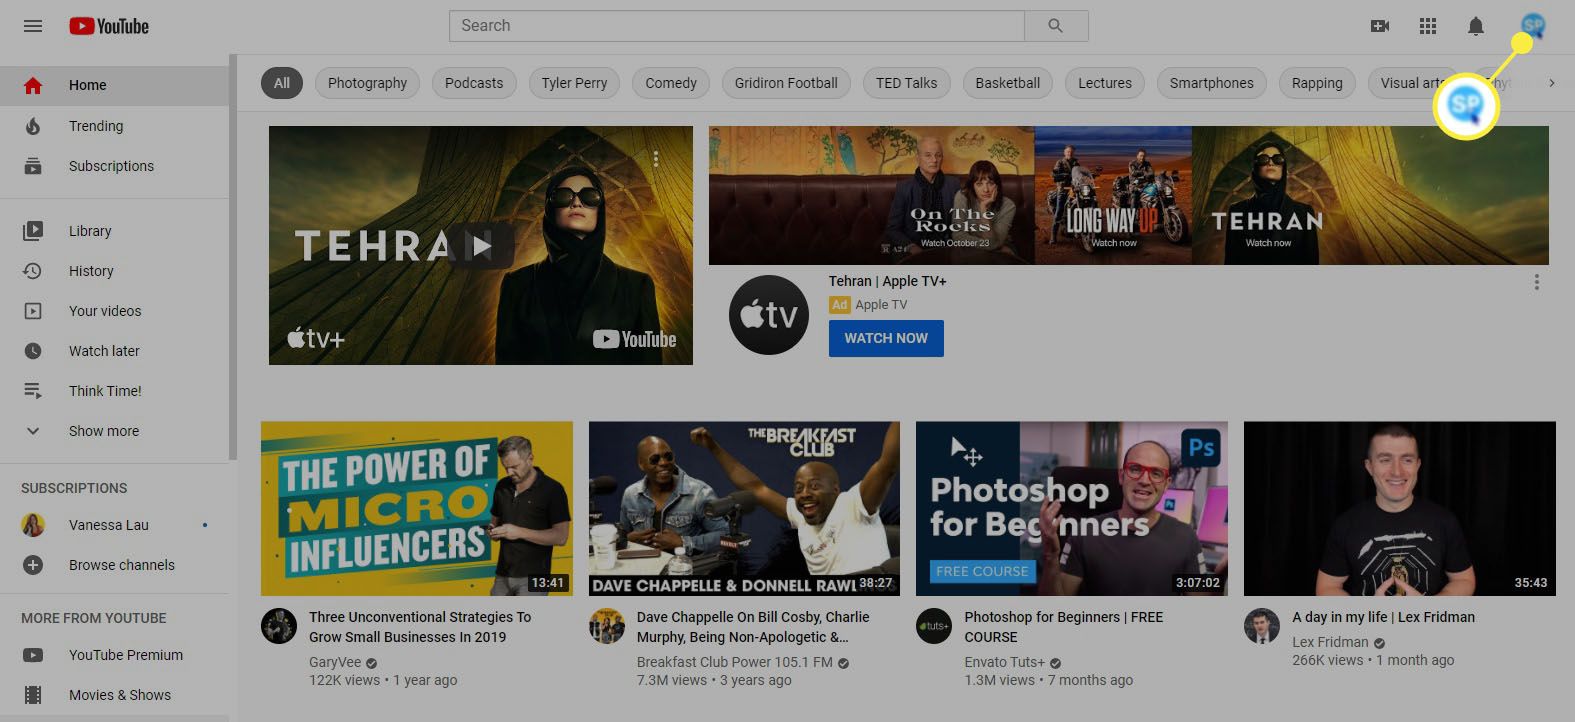Screen dimensions: 1575x722
Task: Open the Lex Fridman channel name link
Action: pyautogui.click(x=1330, y=642)
